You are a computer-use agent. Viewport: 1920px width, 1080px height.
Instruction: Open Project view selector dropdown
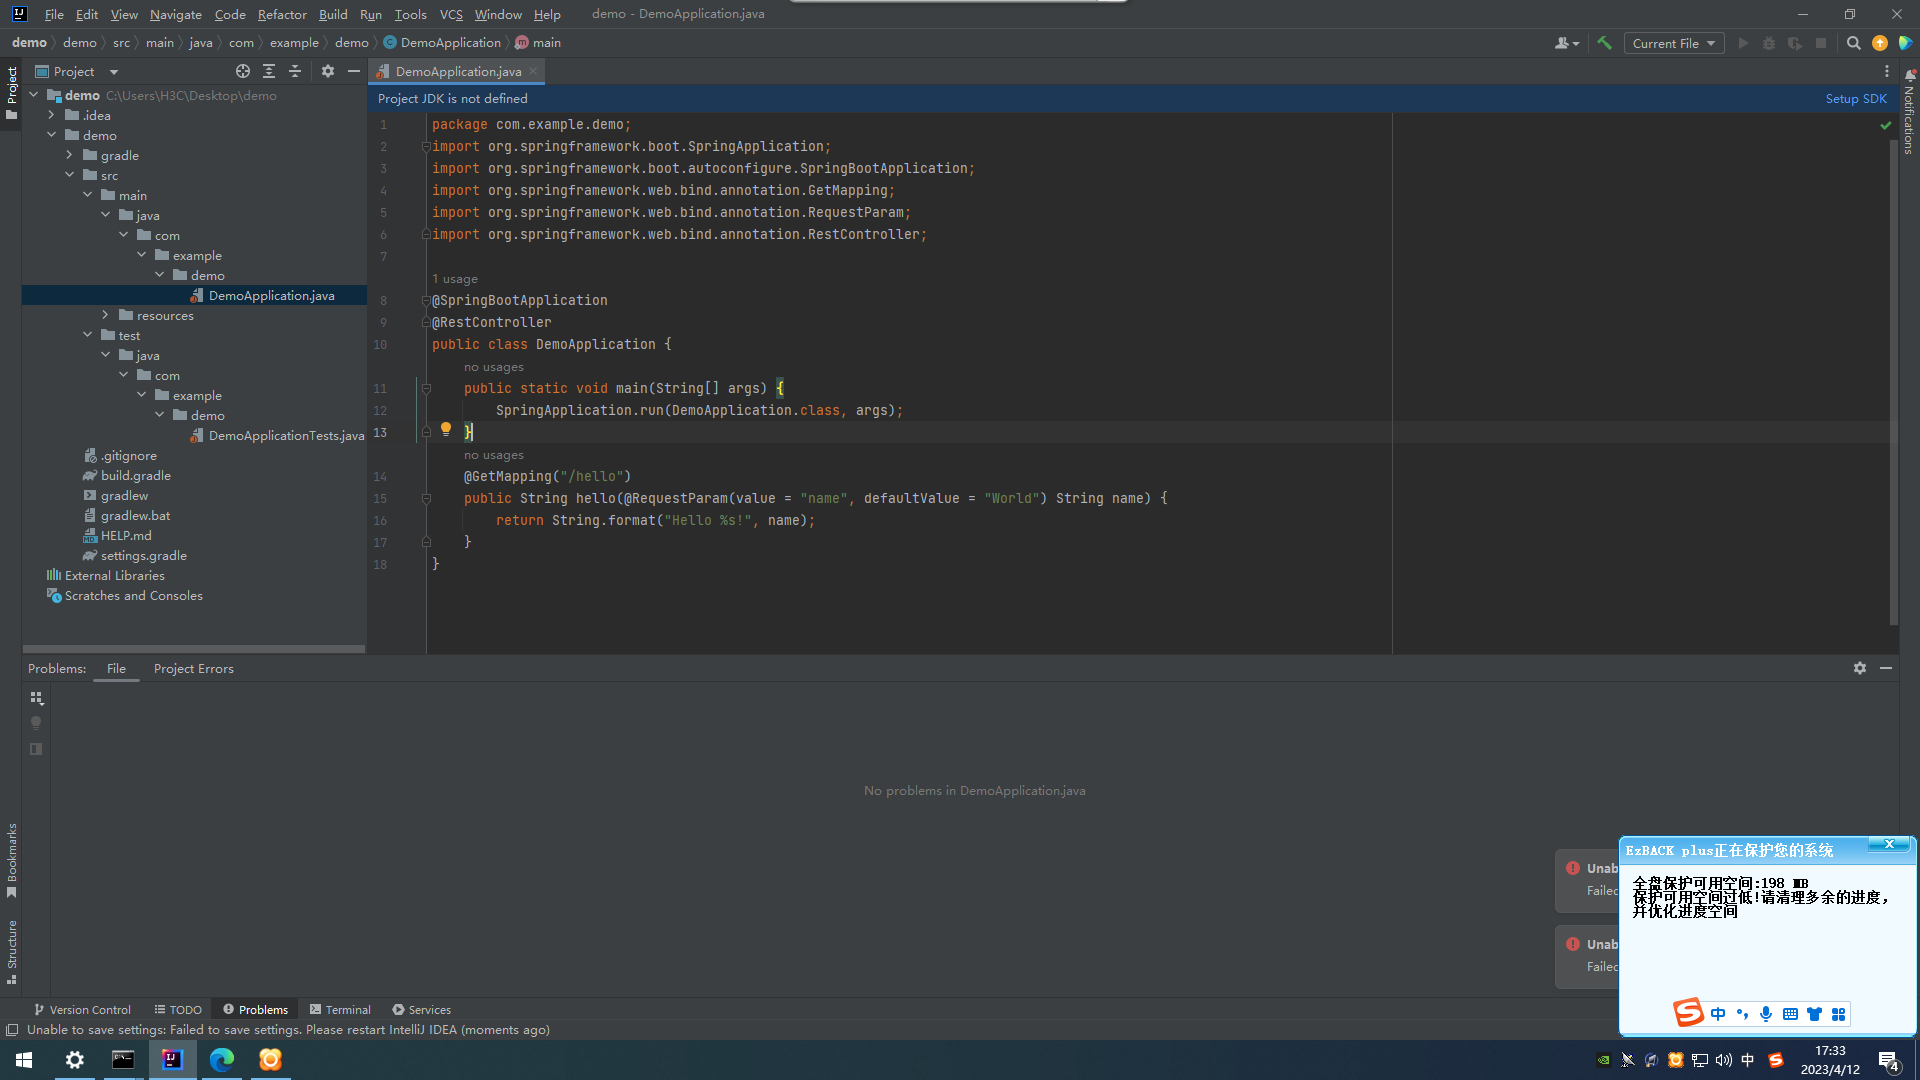coord(77,71)
